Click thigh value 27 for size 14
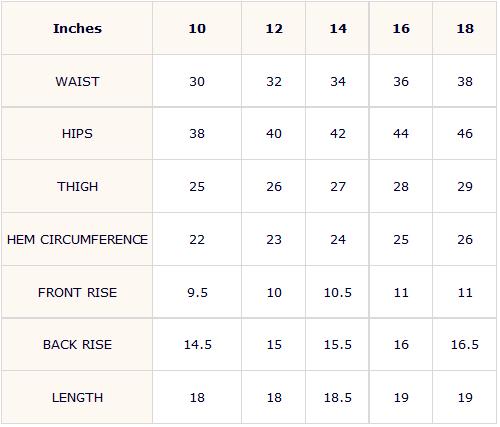This screenshot has width=500, height=427. coord(338,187)
